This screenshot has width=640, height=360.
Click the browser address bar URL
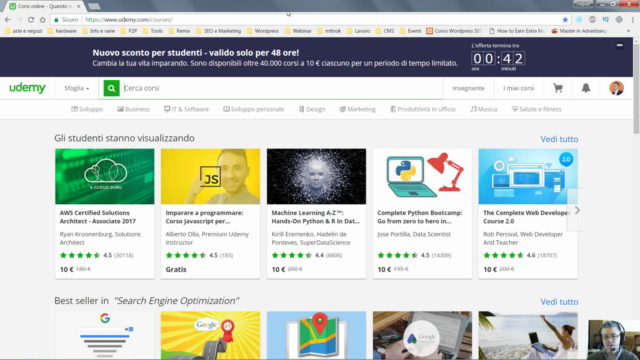(x=129, y=20)
